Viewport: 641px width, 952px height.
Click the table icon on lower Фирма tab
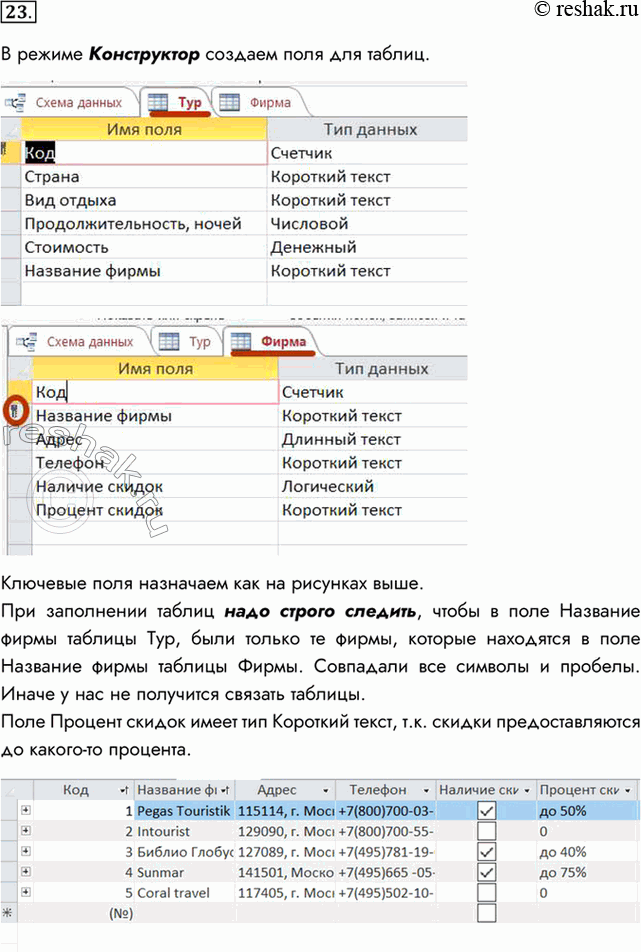pyautogui.click(x=240, y=341)
